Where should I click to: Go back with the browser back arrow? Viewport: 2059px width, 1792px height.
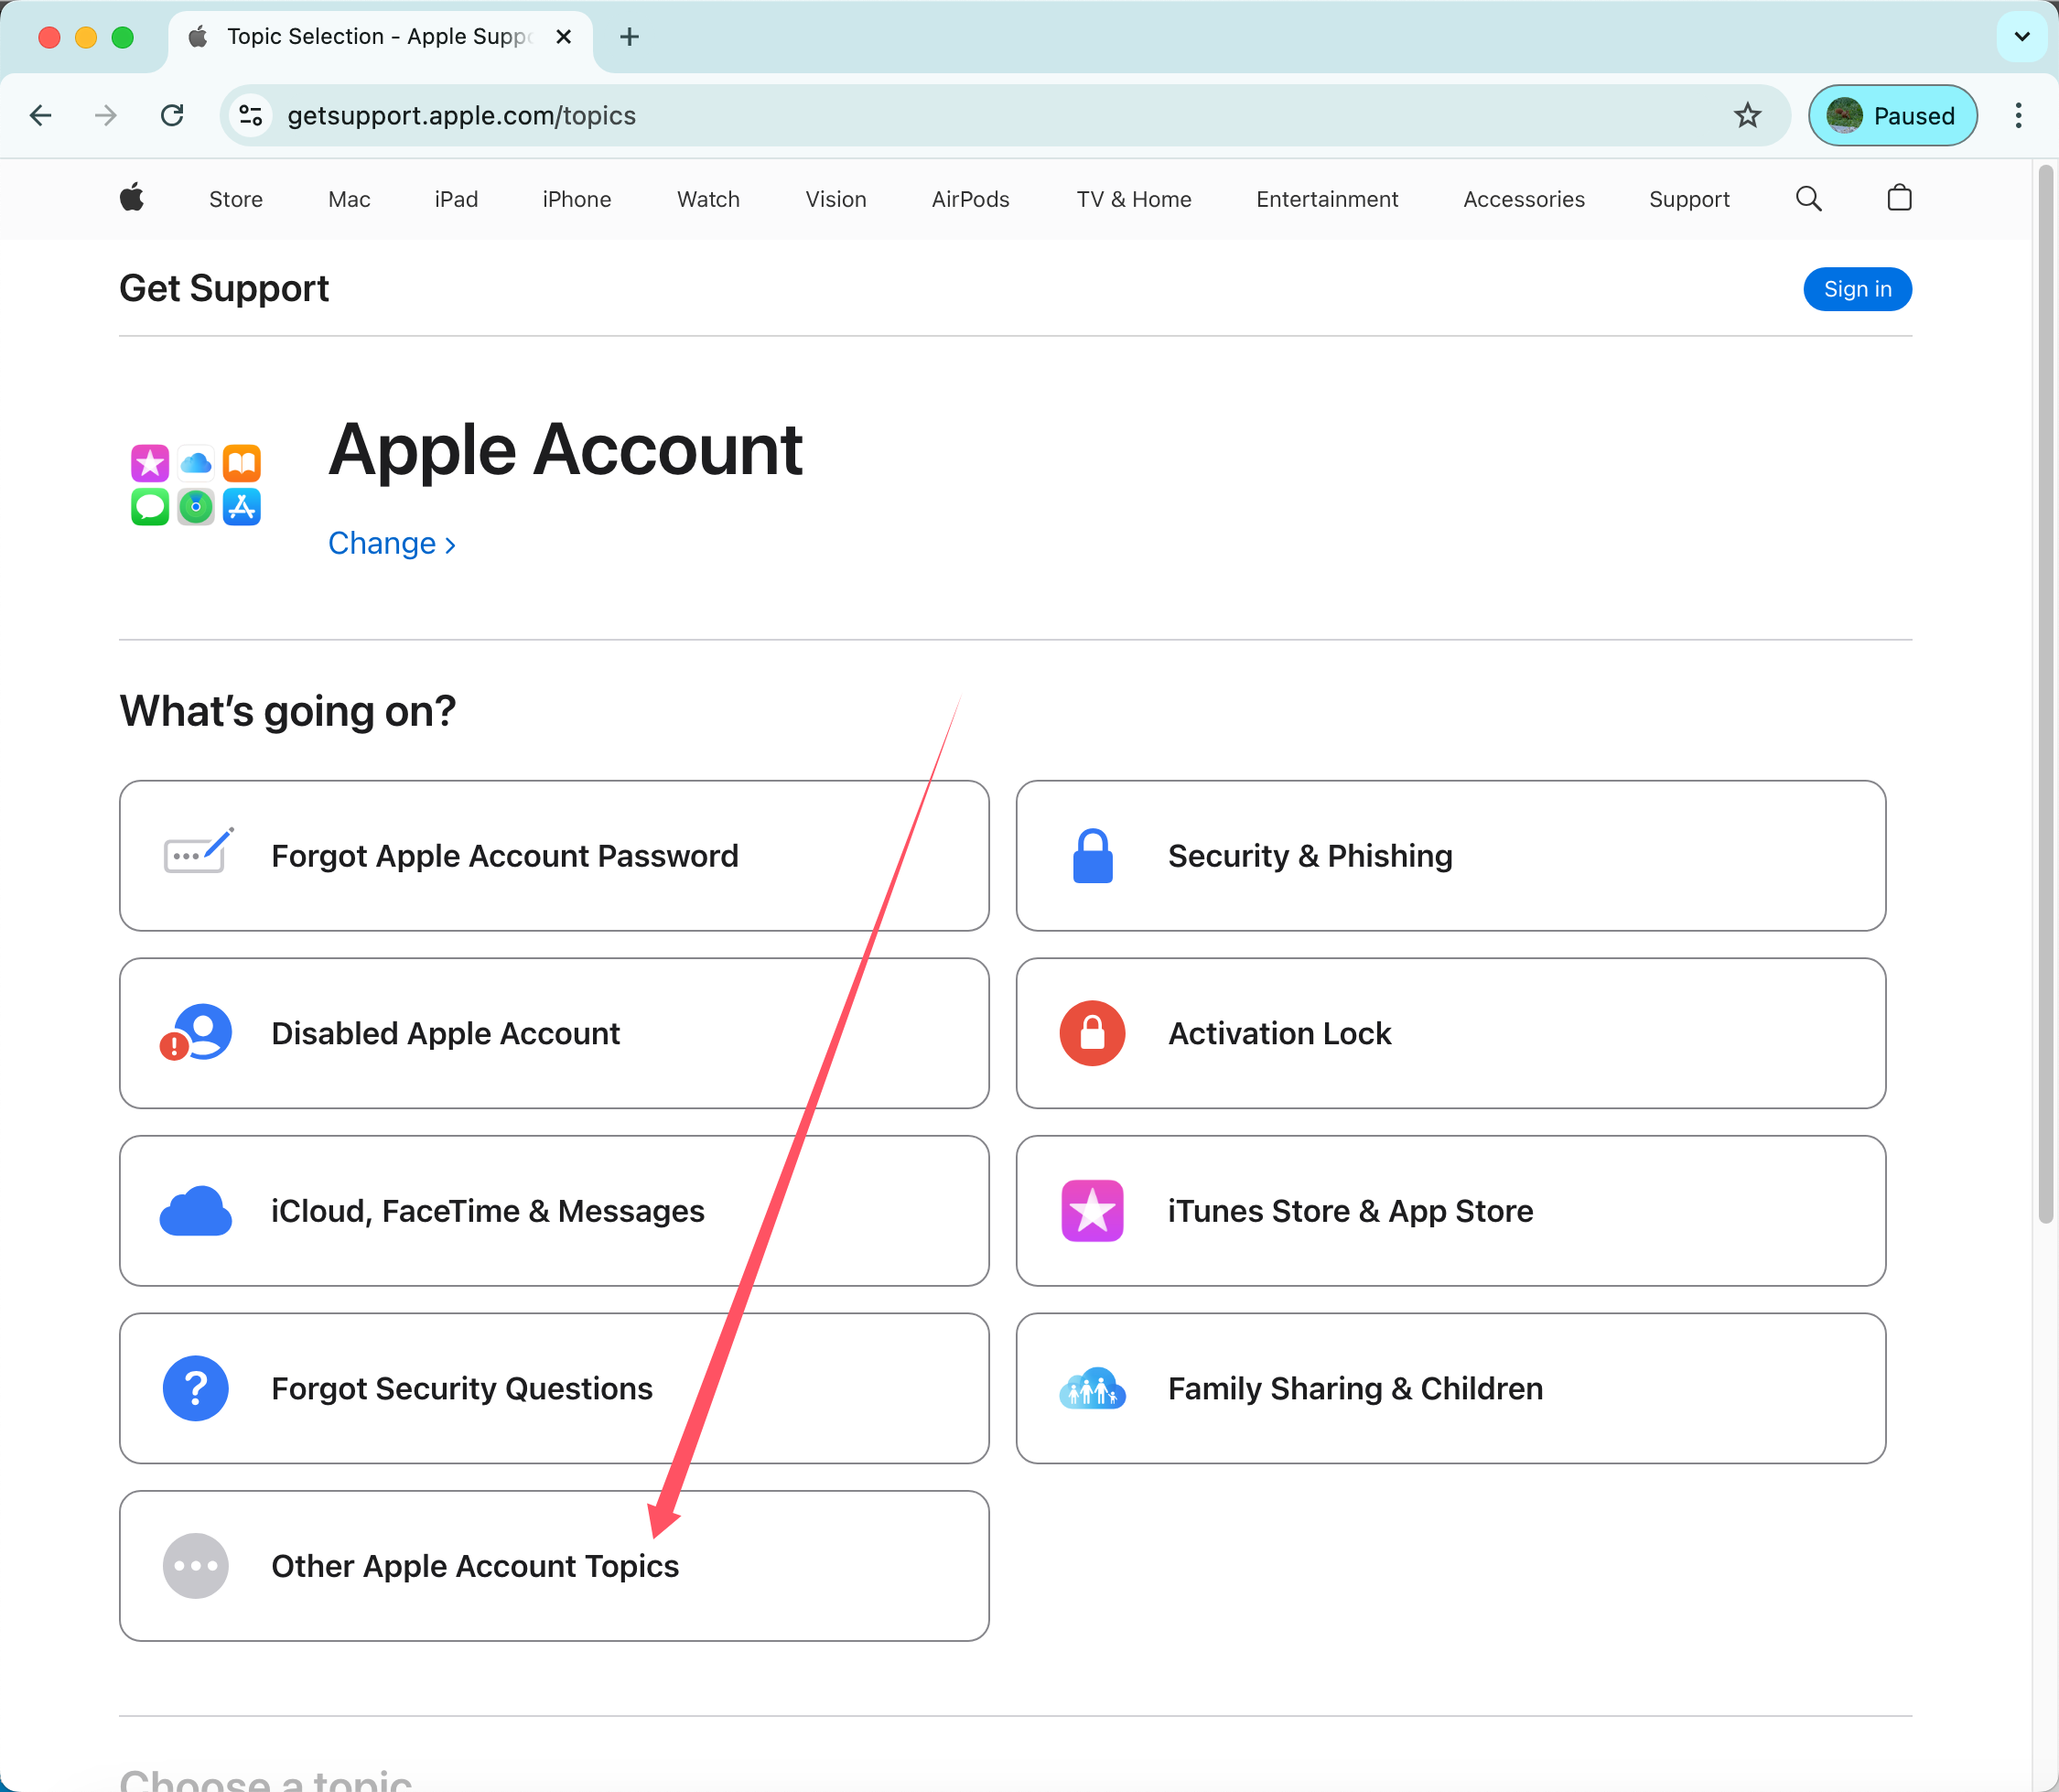click(41, 116)
